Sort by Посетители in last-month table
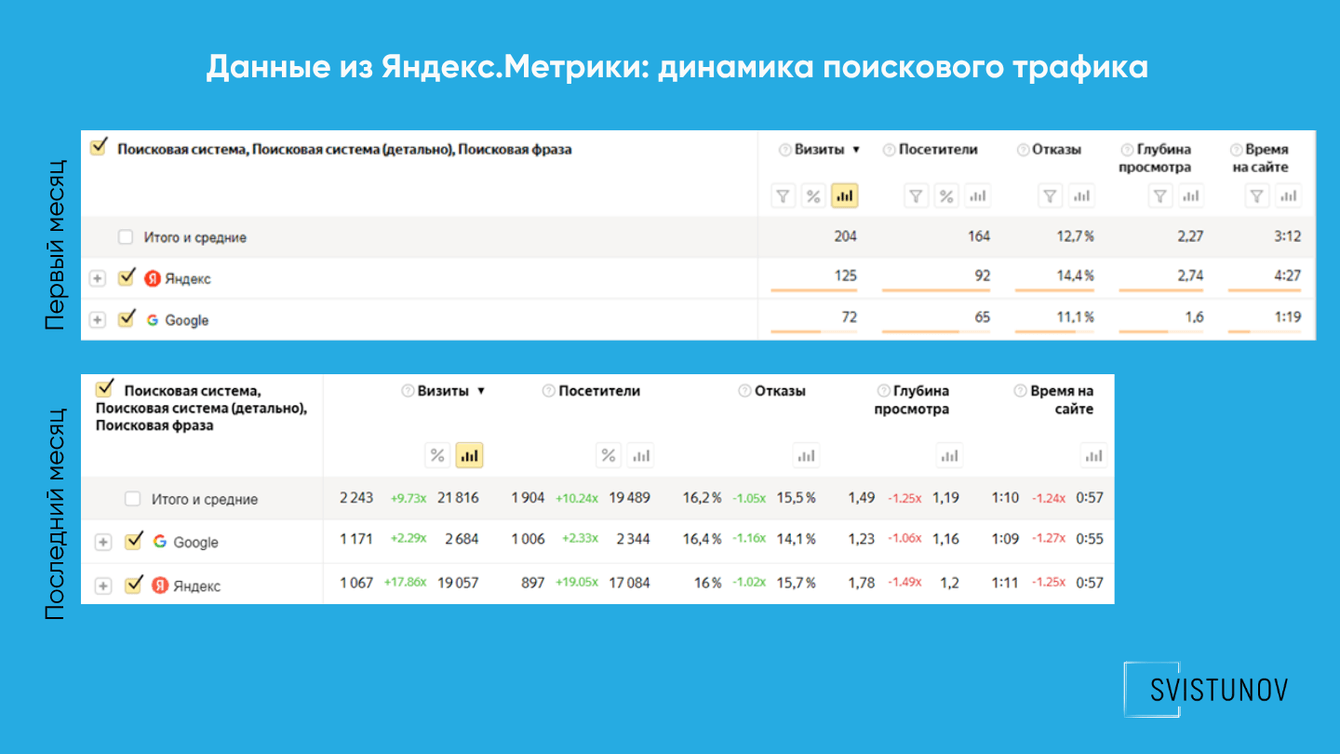The height and width of the screenshot is (754, 1340). 599,391
